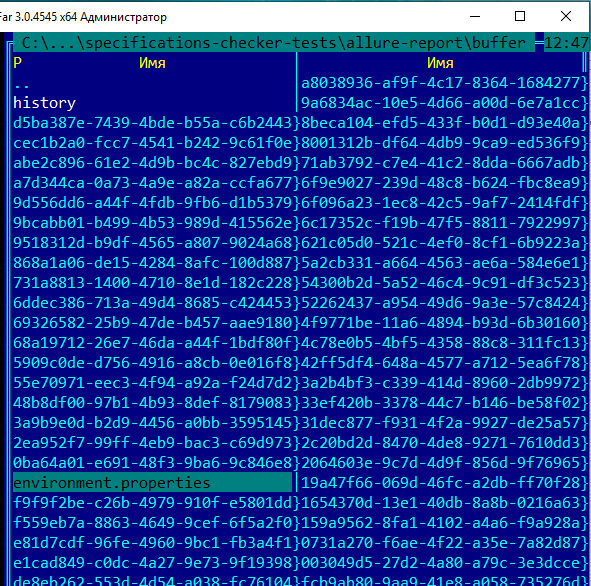
Task: Select file 1654370d-13e1-40db-8a8b-0216a63
Action: click(x=440, y=503)
